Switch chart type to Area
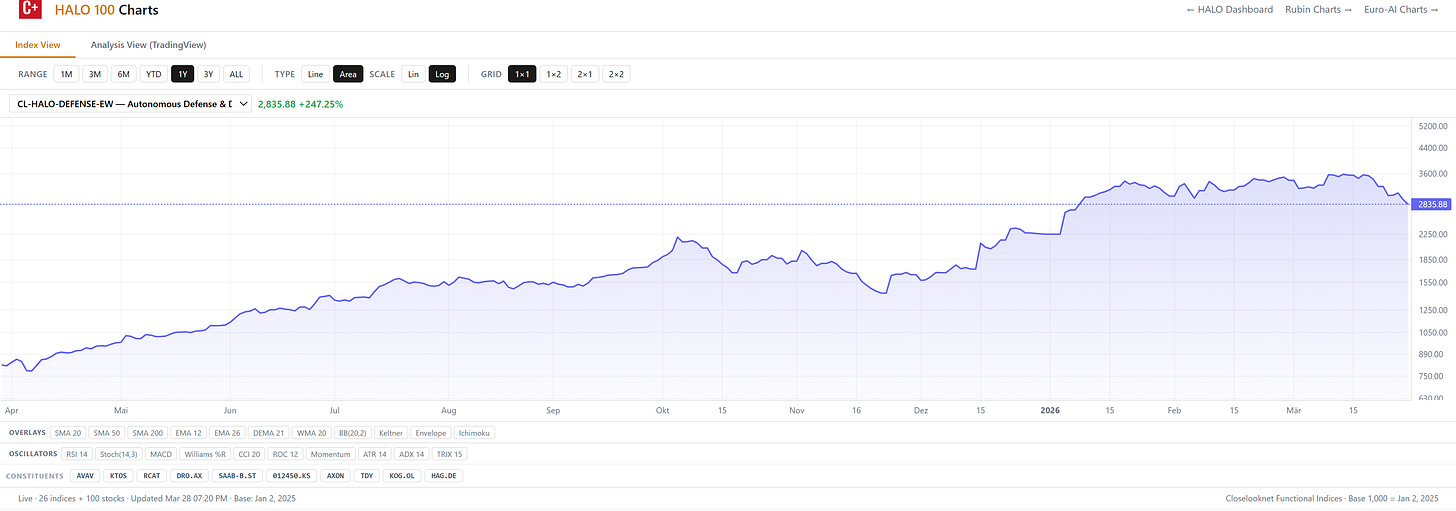 348,74
